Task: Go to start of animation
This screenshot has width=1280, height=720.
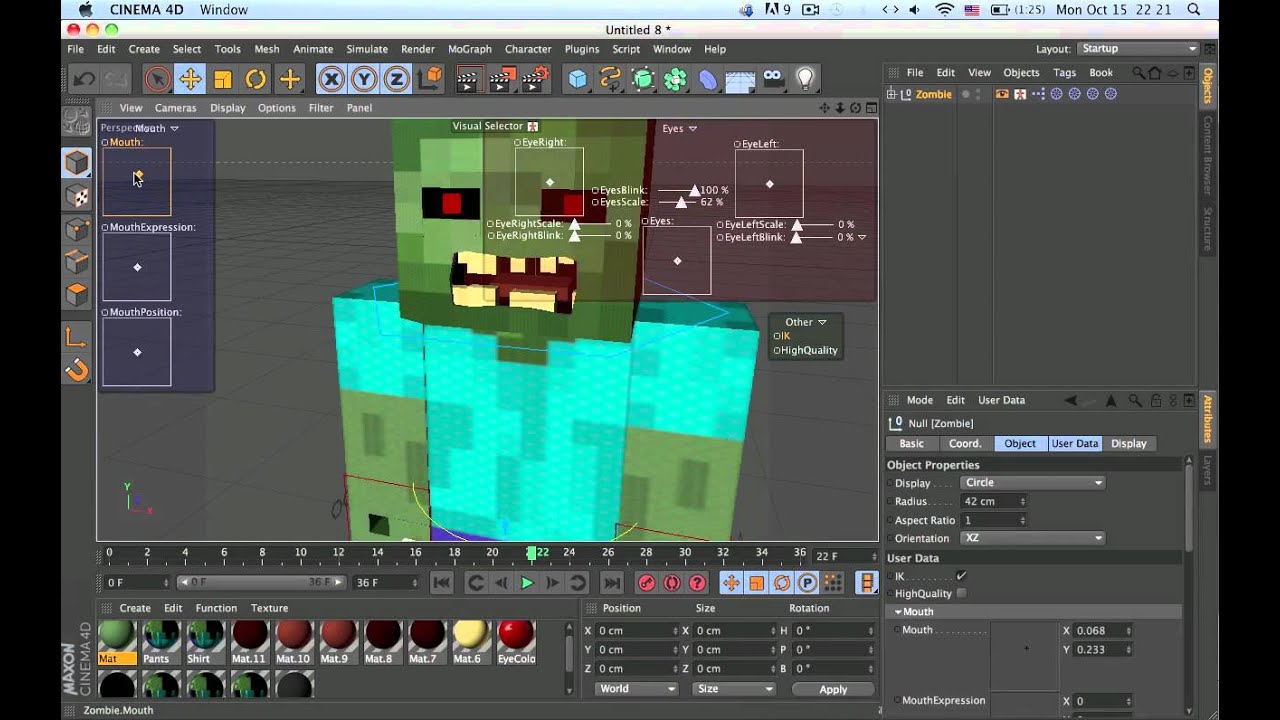Action: point(441,583)
